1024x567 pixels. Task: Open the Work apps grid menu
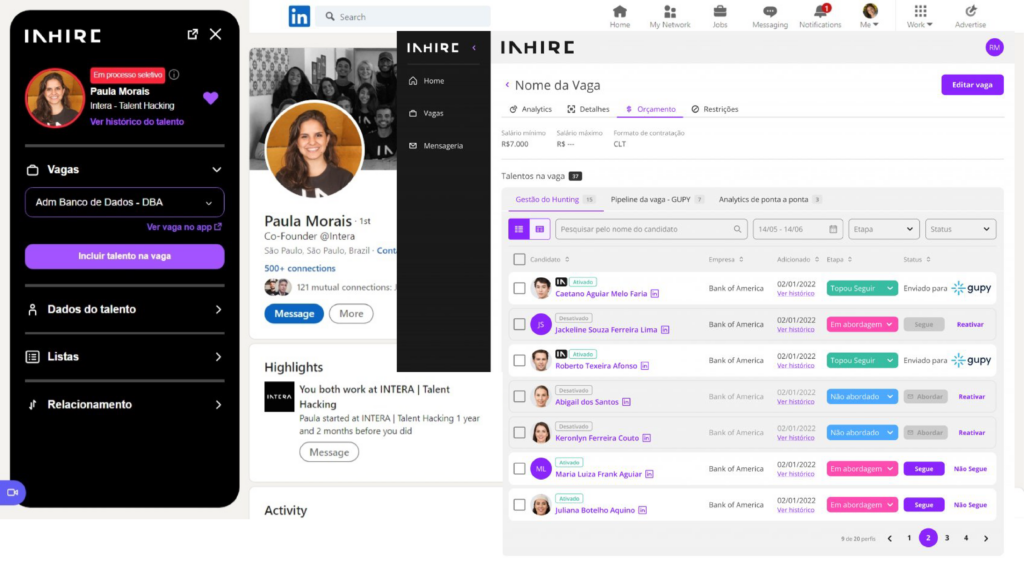click(x=920, y=16)
